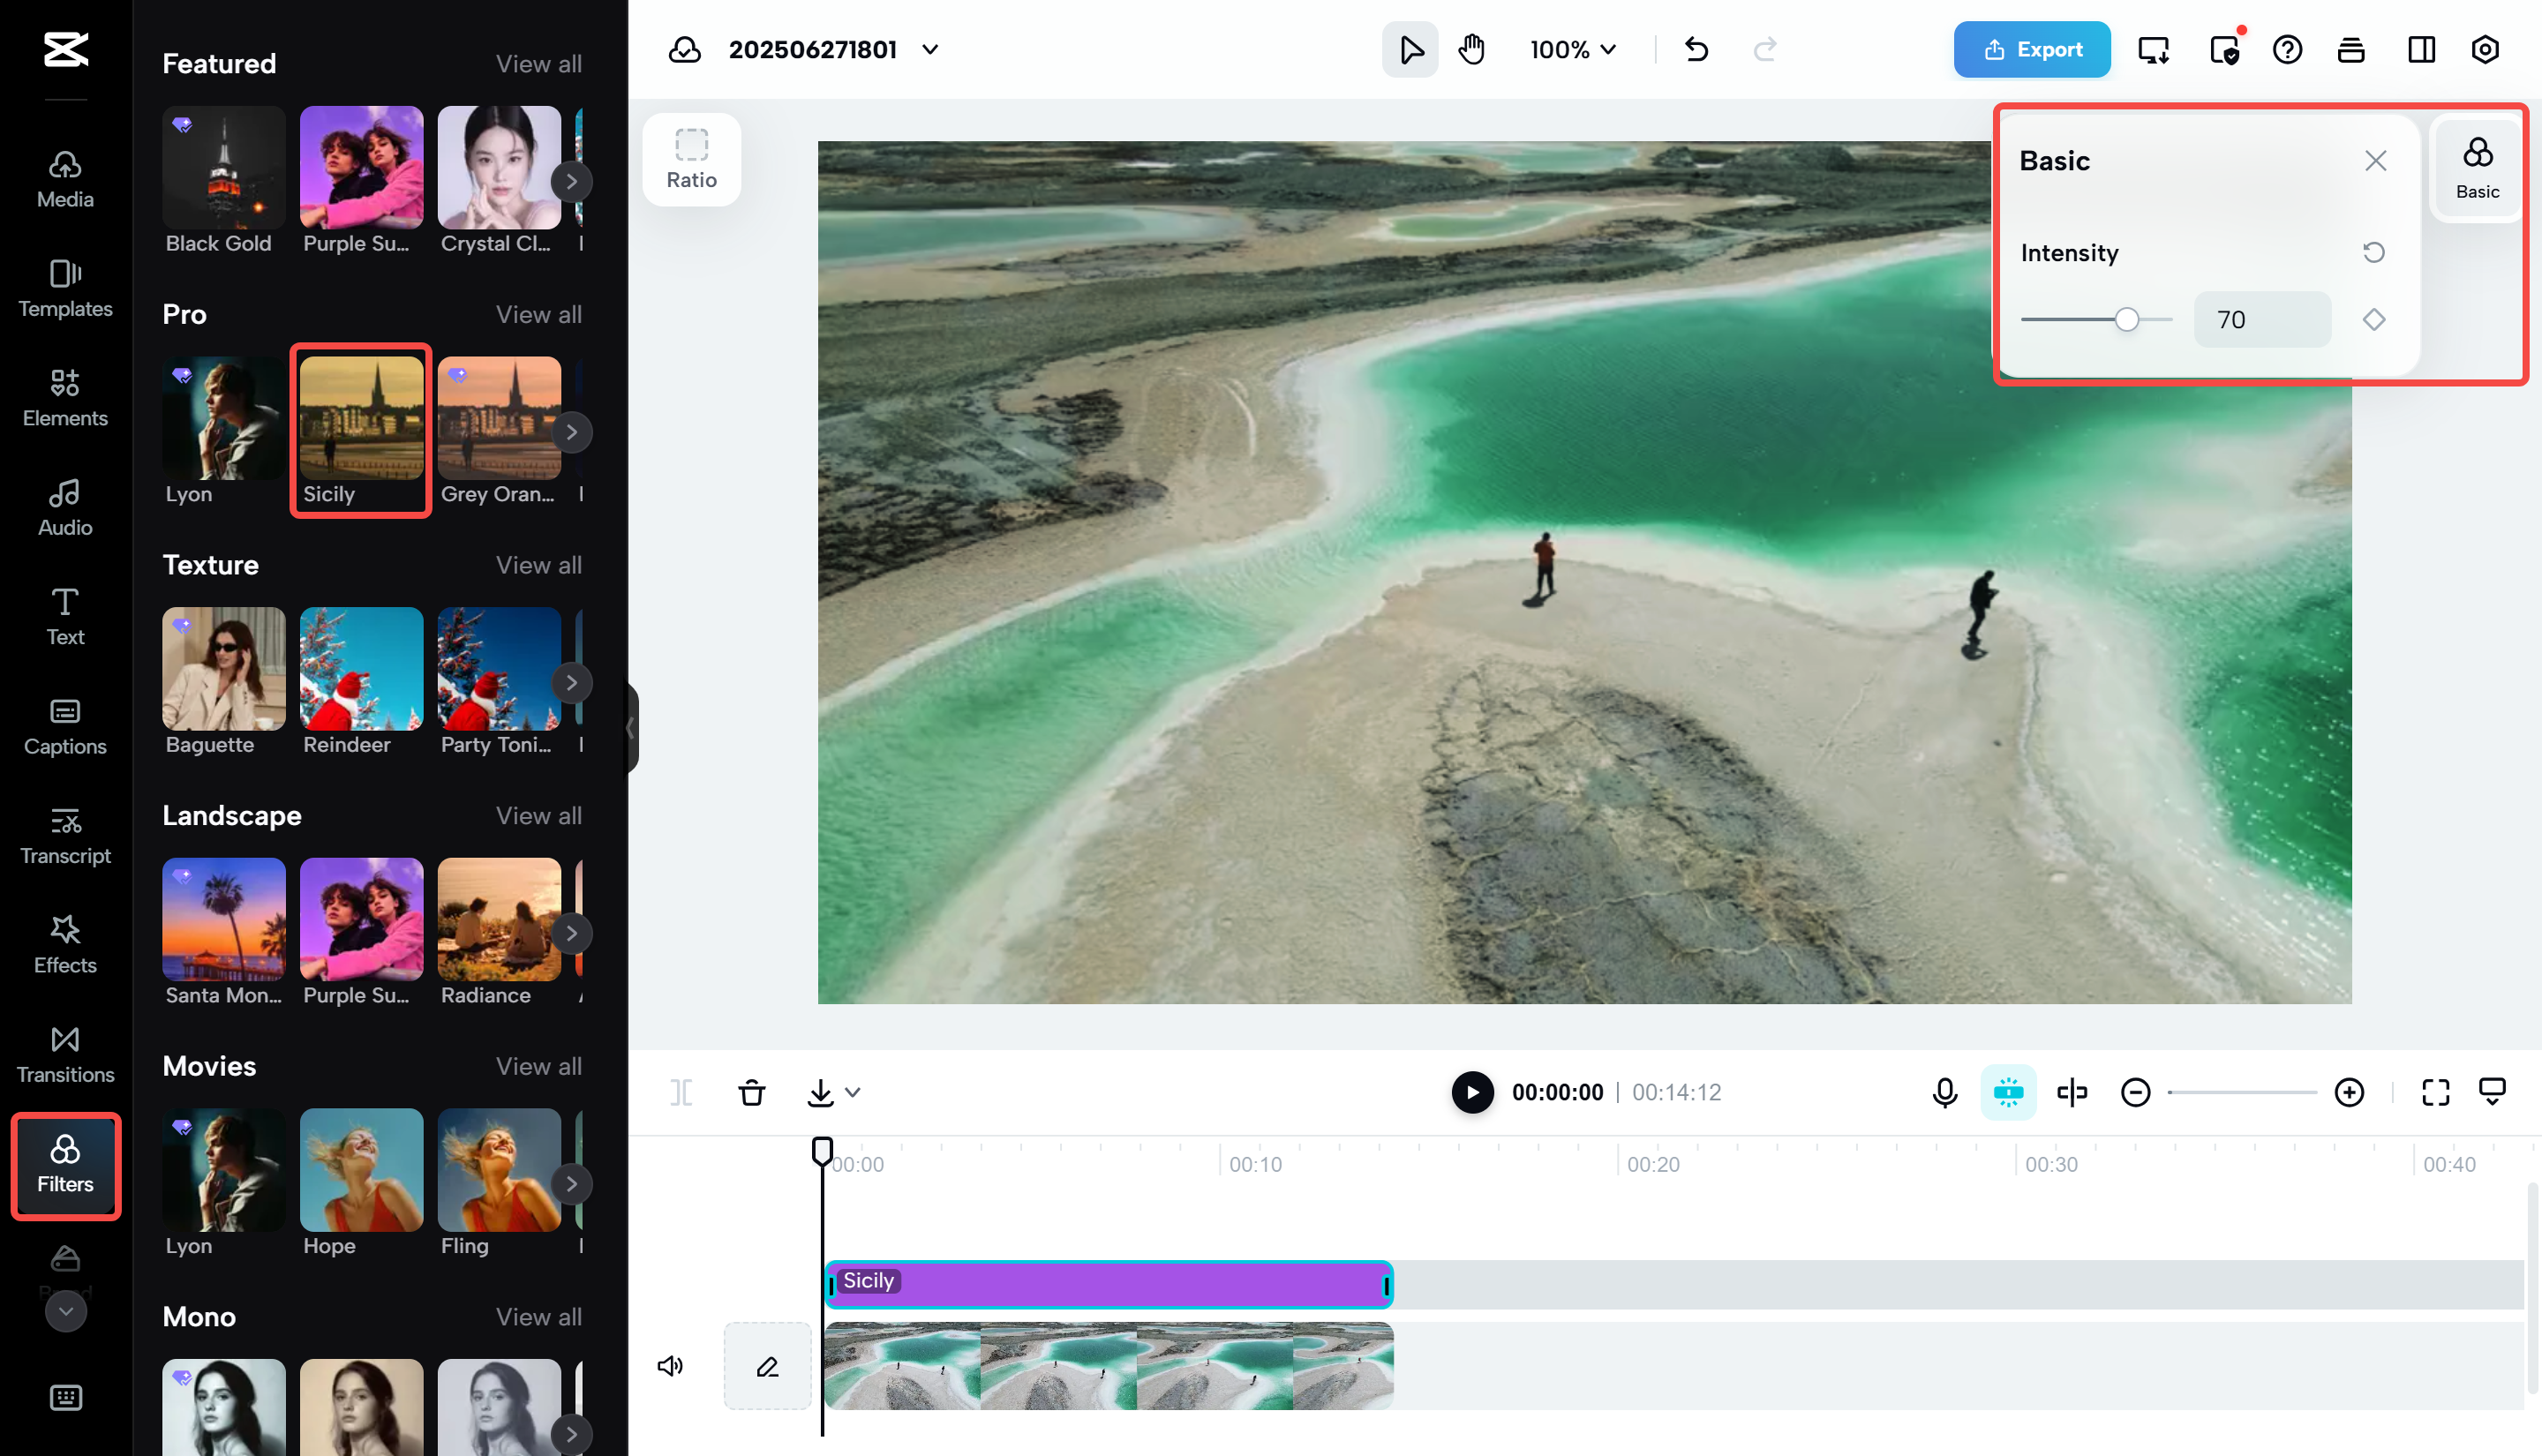Expand project name 202506271801 dropdown
Screen dimensions: 2542x1456
coord(930,49)
